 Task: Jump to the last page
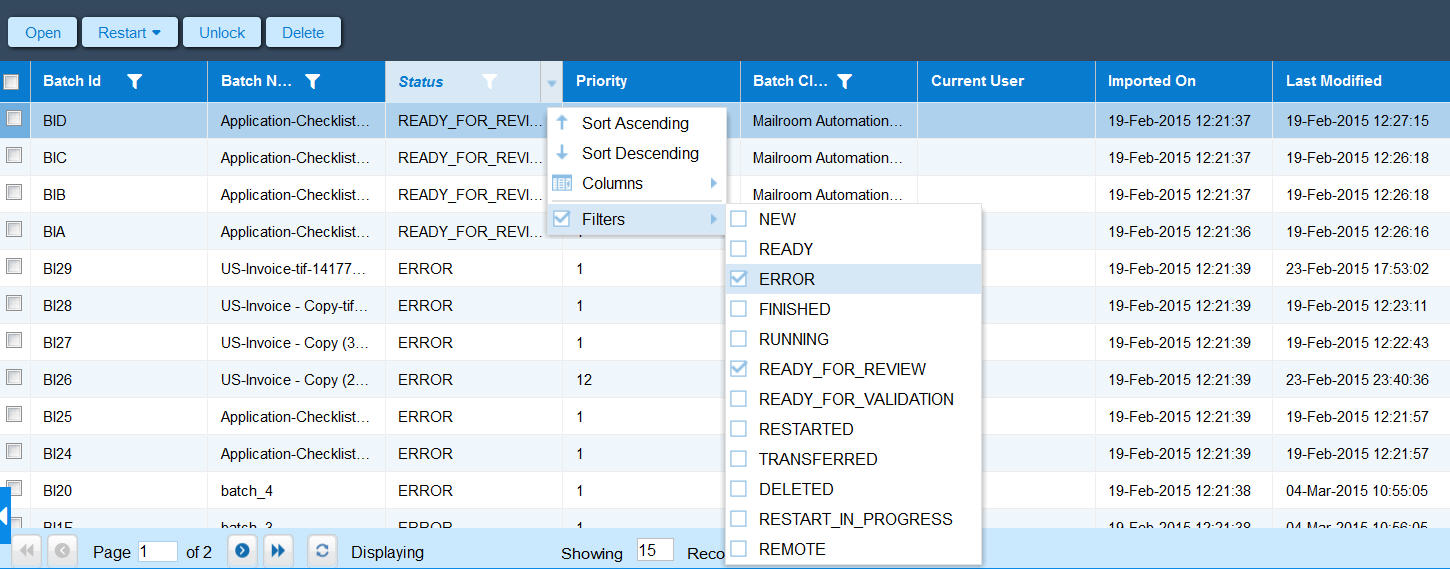point(278,551)
